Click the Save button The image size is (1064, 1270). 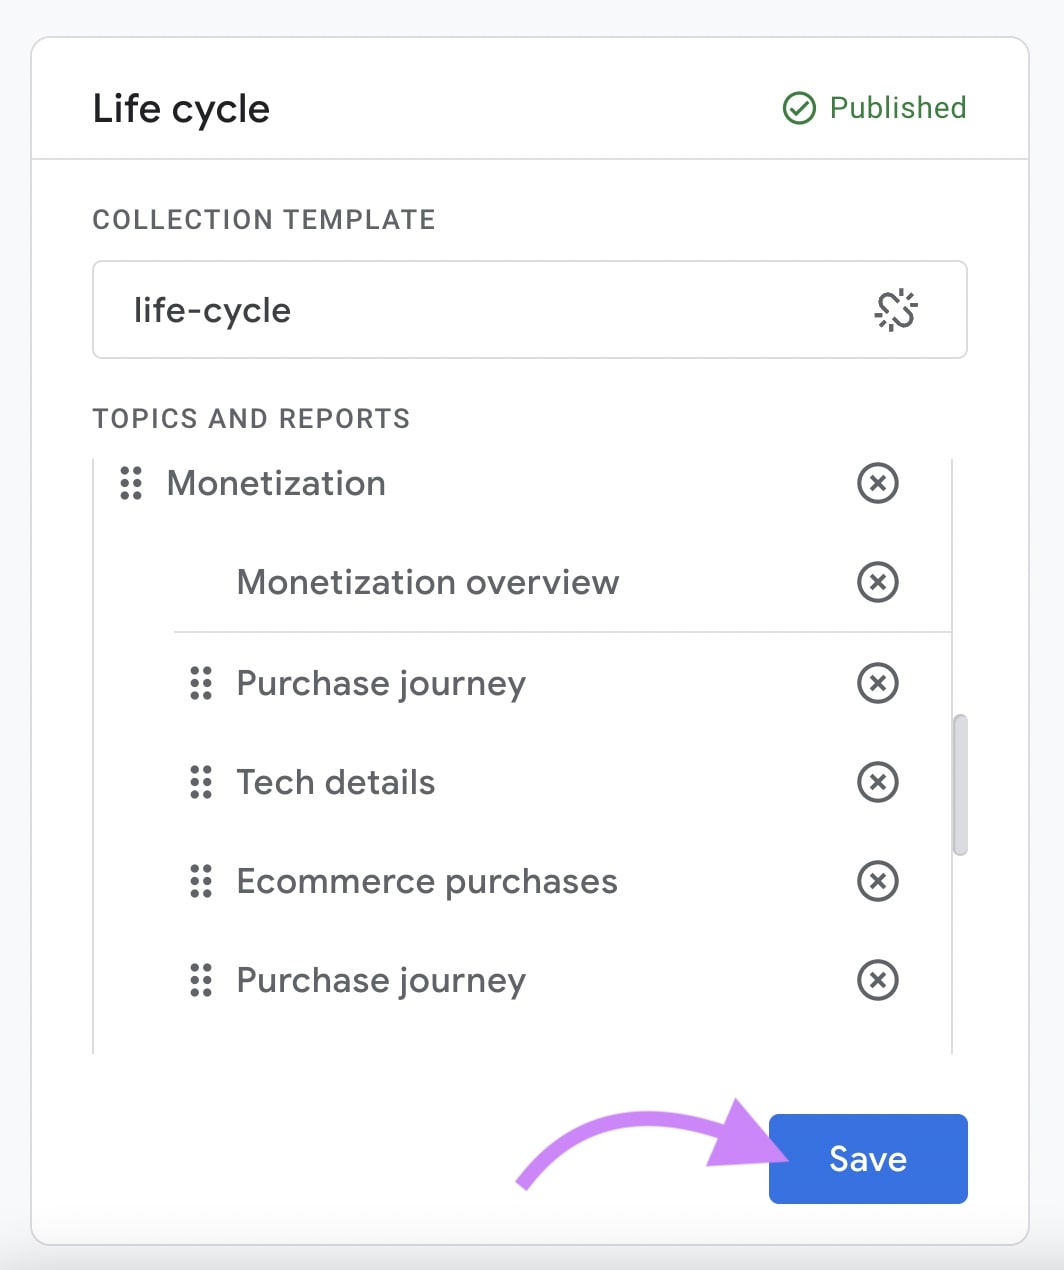click(x=867, y=1158)
